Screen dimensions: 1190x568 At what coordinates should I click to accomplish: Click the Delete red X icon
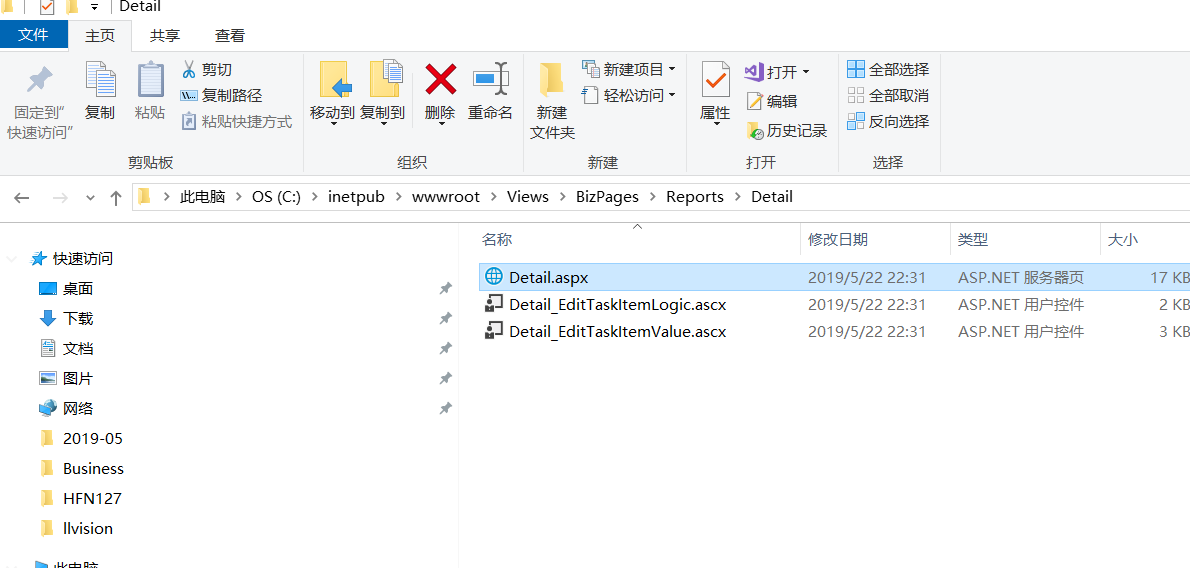pos(440,79)
